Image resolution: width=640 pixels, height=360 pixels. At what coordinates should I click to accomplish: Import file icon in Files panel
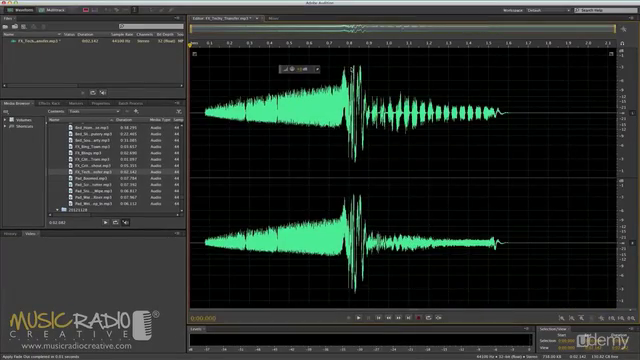(x=15, y=27)
